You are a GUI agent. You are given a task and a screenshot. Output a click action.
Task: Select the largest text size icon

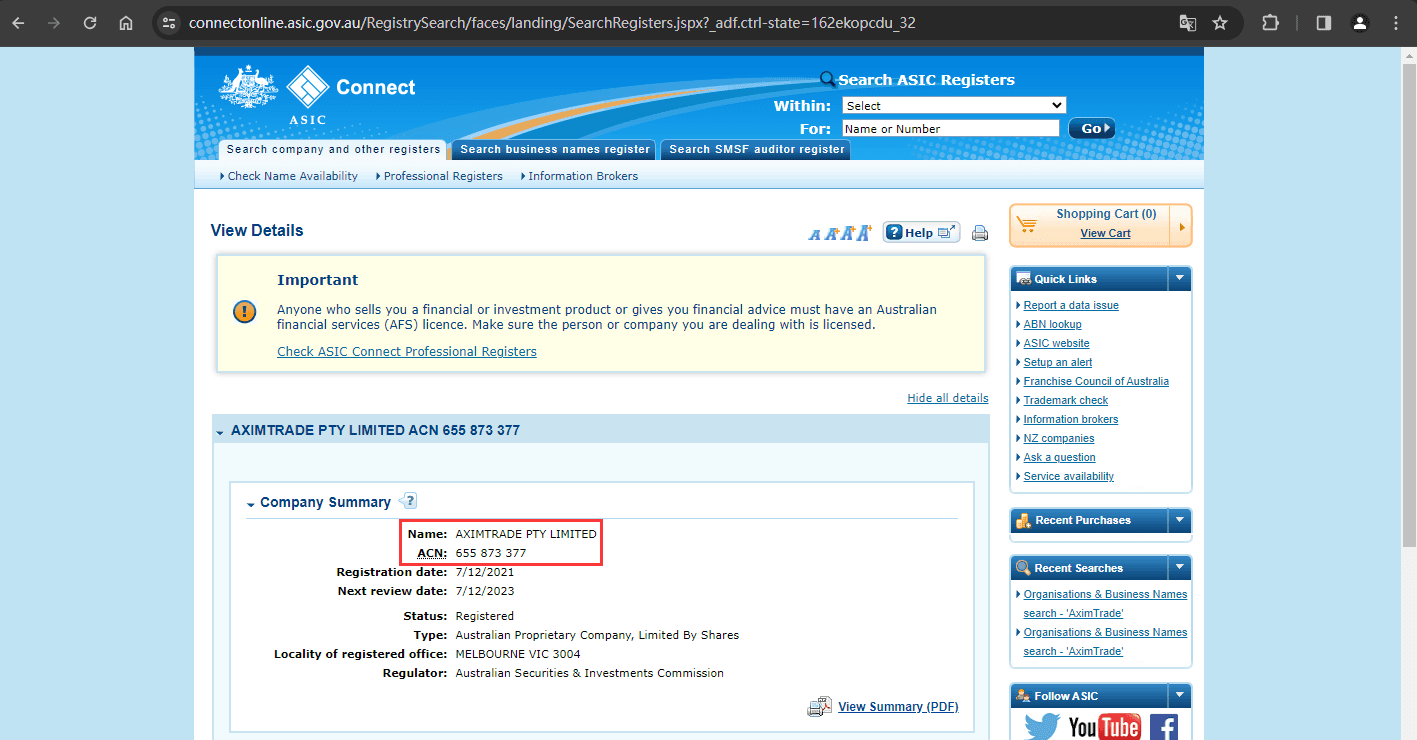864,233
